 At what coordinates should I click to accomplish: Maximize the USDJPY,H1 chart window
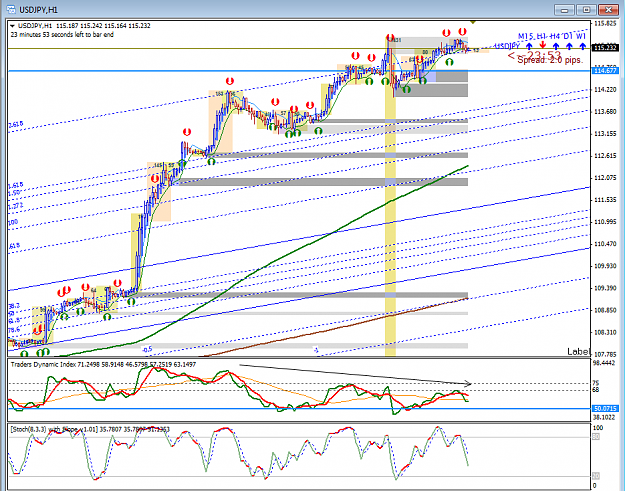586,10
